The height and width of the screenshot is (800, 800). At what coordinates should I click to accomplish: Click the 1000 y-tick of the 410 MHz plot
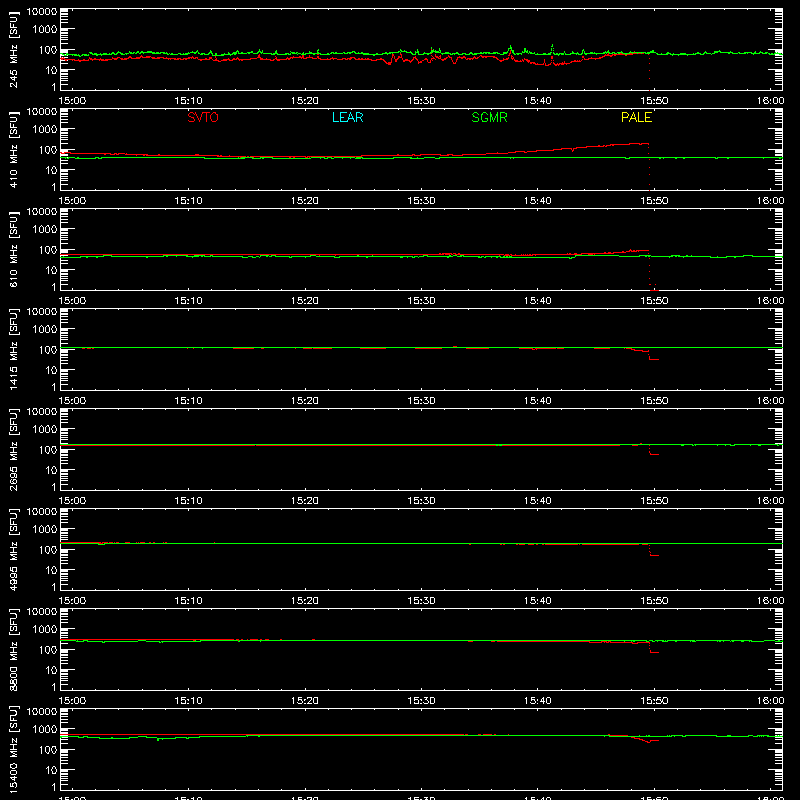(45, 129)
